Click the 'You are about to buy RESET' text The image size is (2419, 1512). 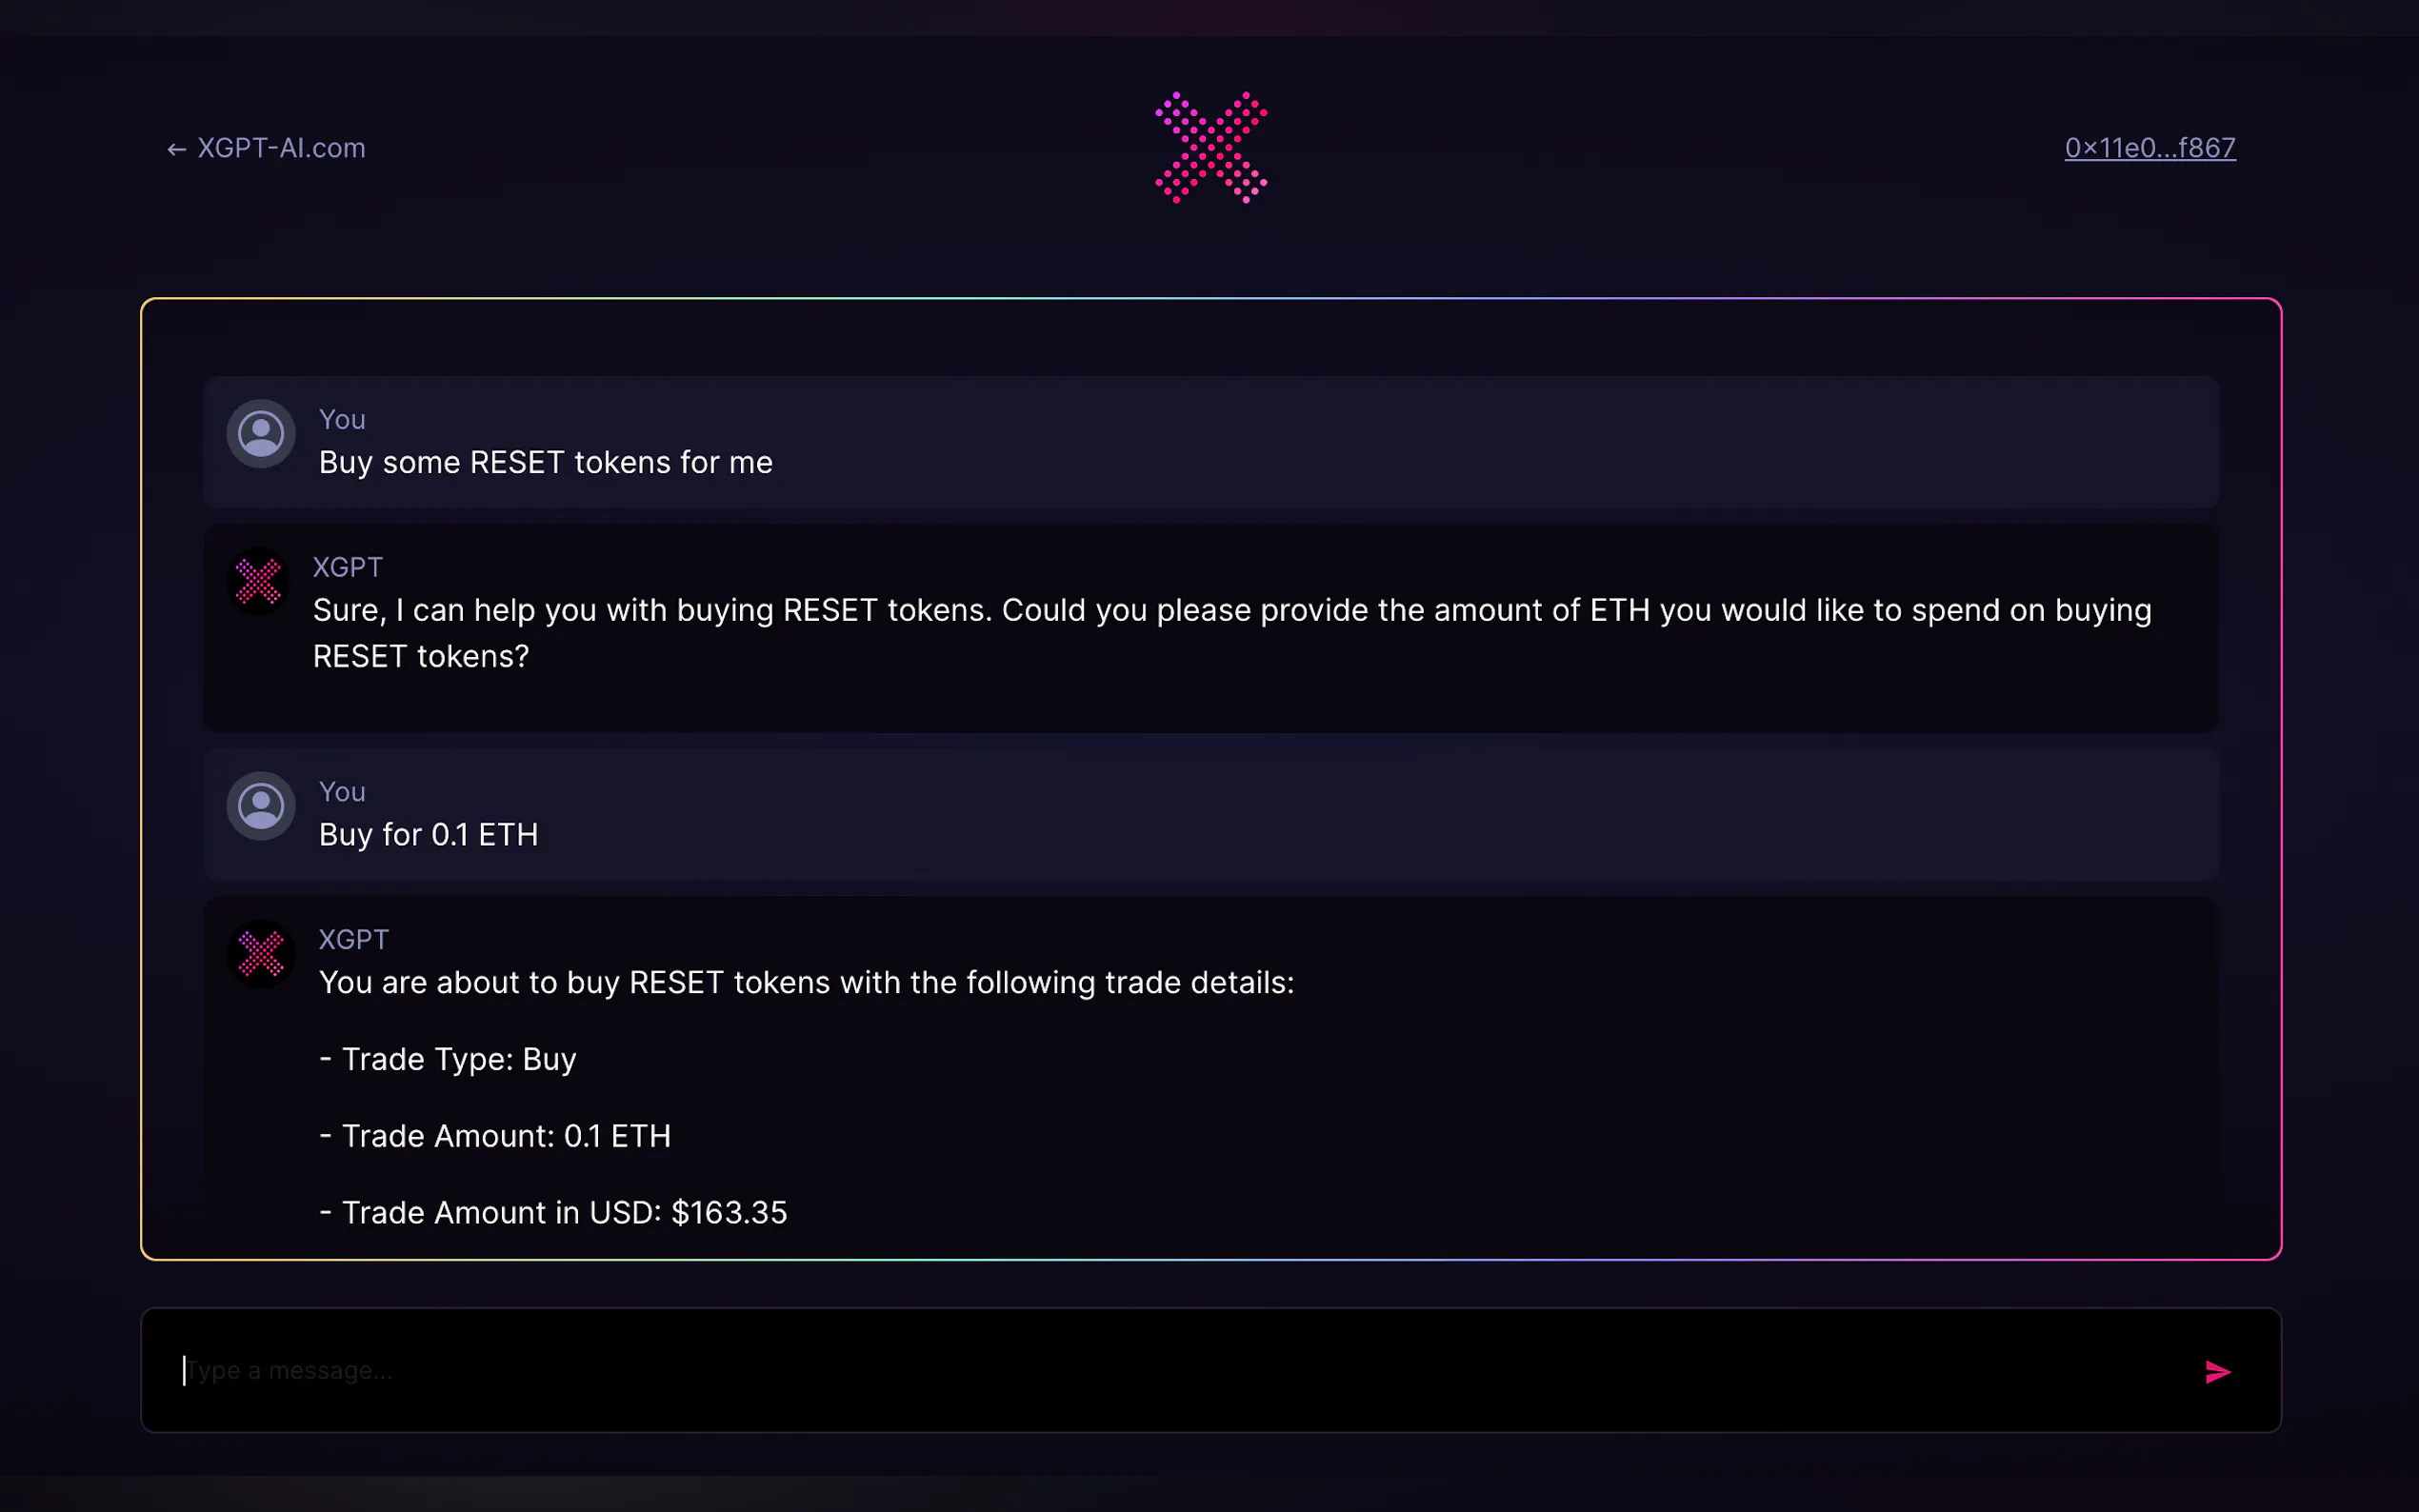click(x=806, y=982)
